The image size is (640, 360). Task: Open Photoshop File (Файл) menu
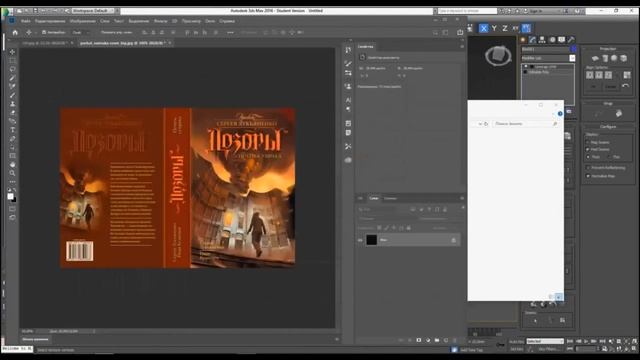[x=26, y=21]
